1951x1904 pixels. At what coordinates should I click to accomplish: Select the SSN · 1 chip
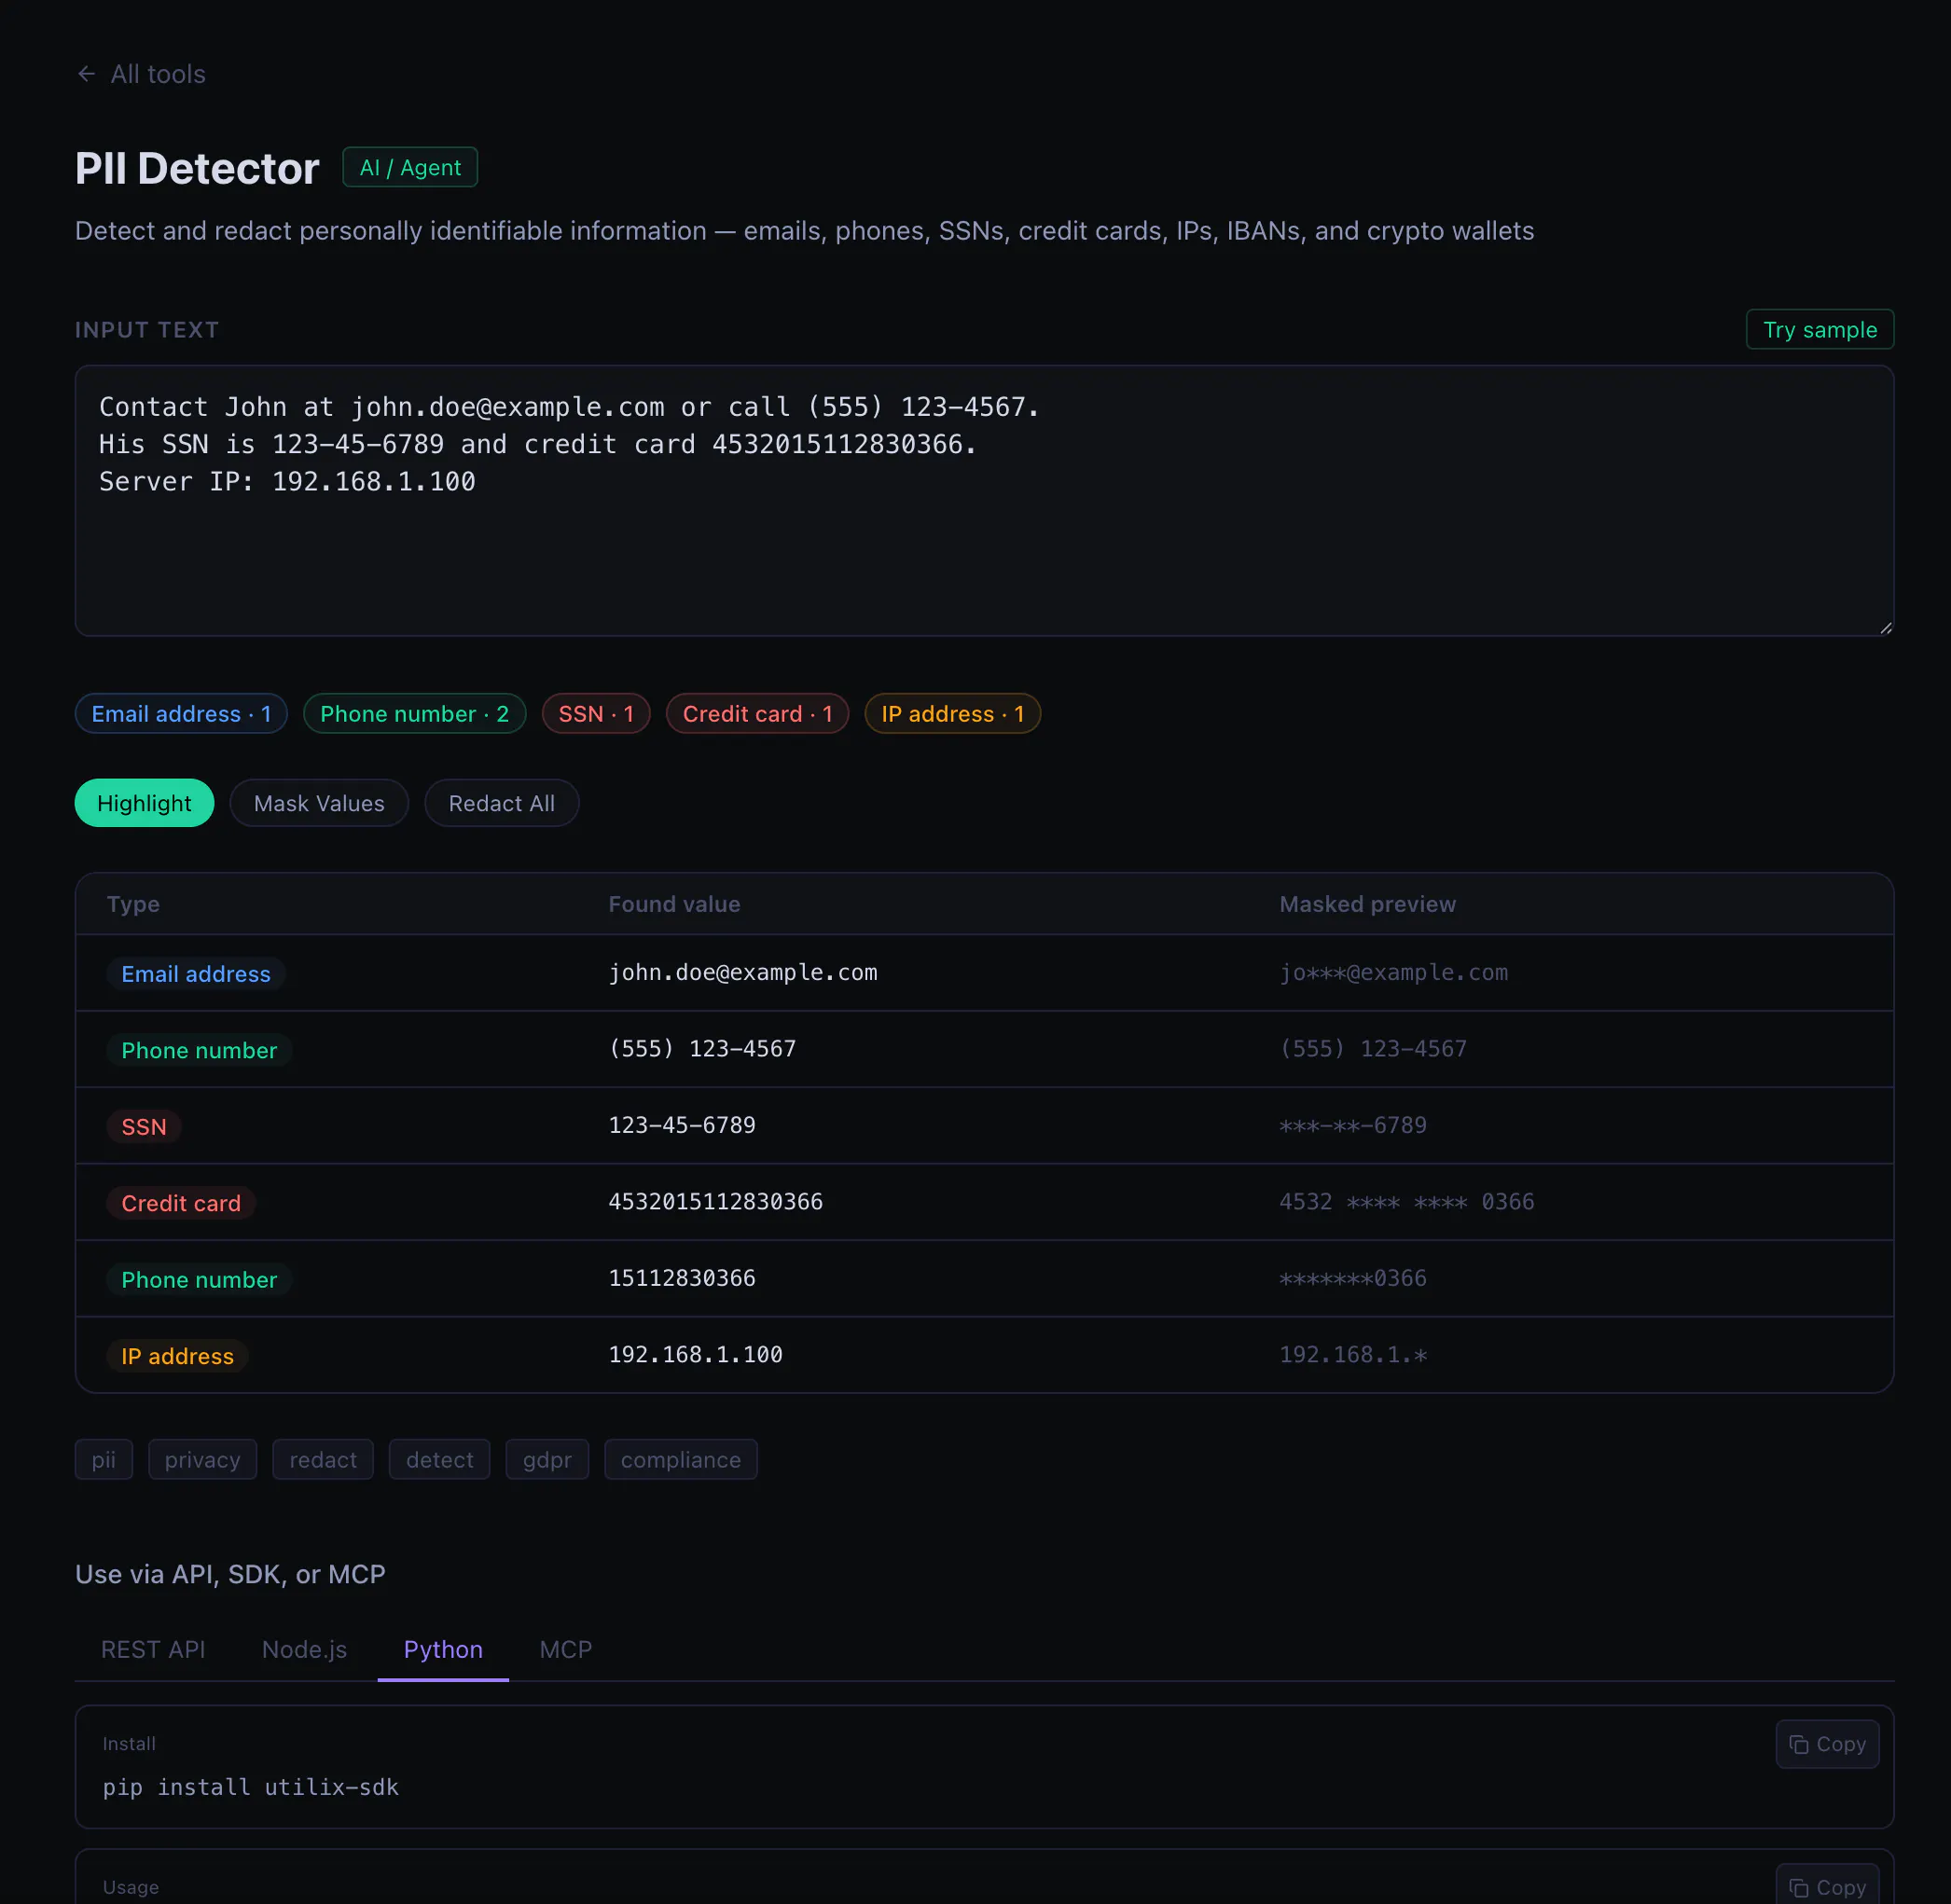596,713
